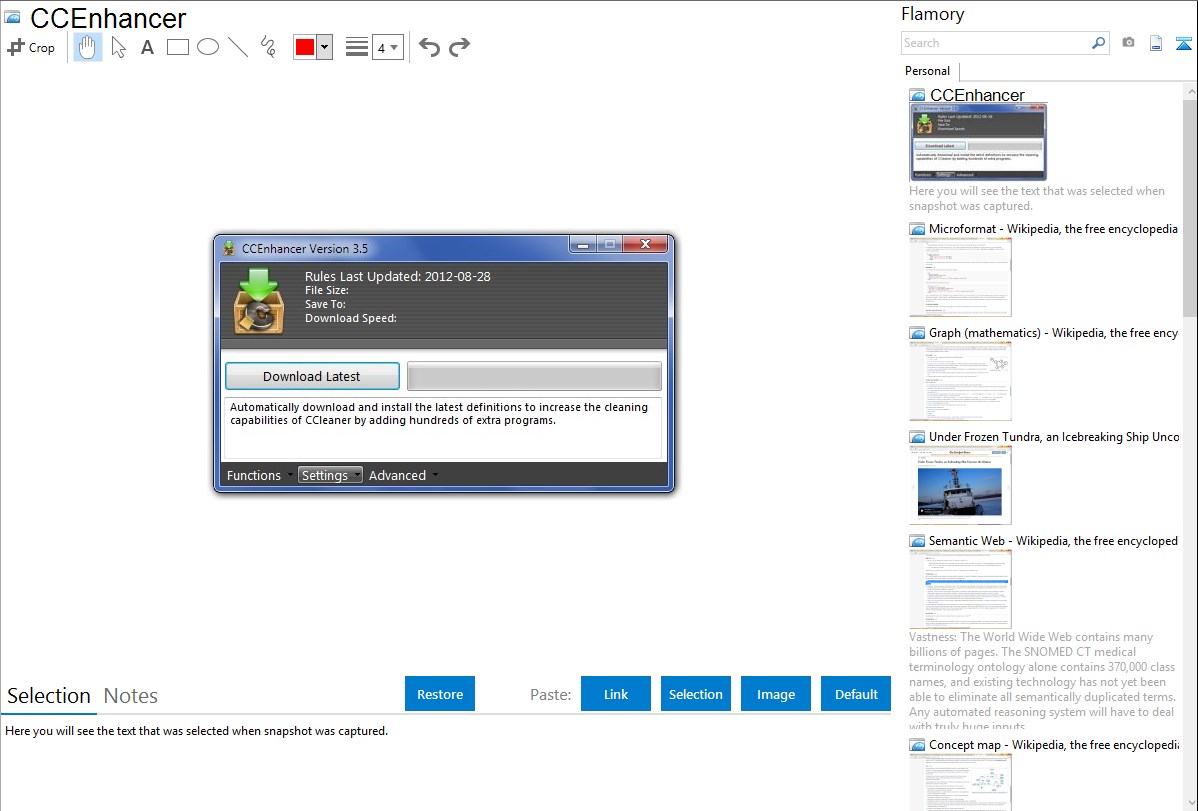
Task: Click the icon beside Microformat snapshot title
Action: click(x=917, y=229)
